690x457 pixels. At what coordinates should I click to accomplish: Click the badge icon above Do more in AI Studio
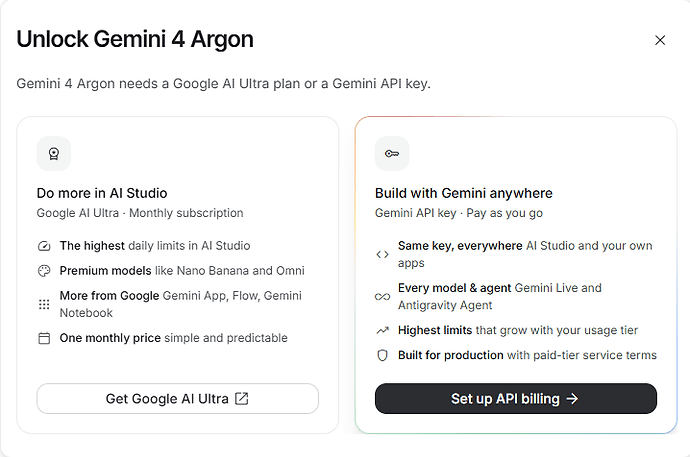[54, 154]
